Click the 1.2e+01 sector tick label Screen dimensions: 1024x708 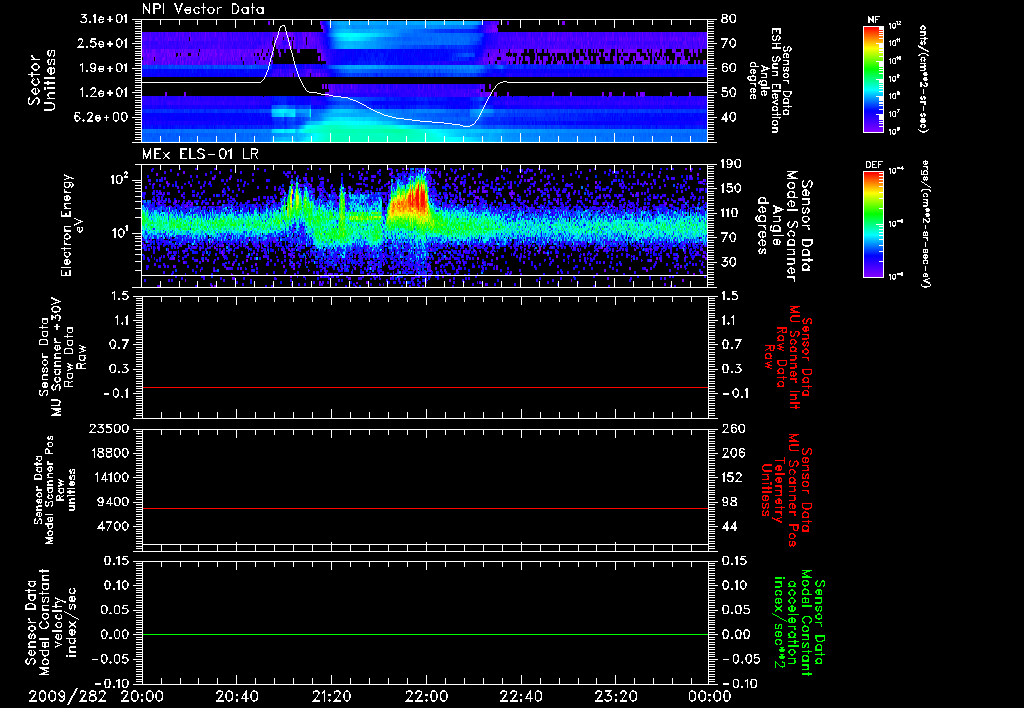tap(104, 93)
